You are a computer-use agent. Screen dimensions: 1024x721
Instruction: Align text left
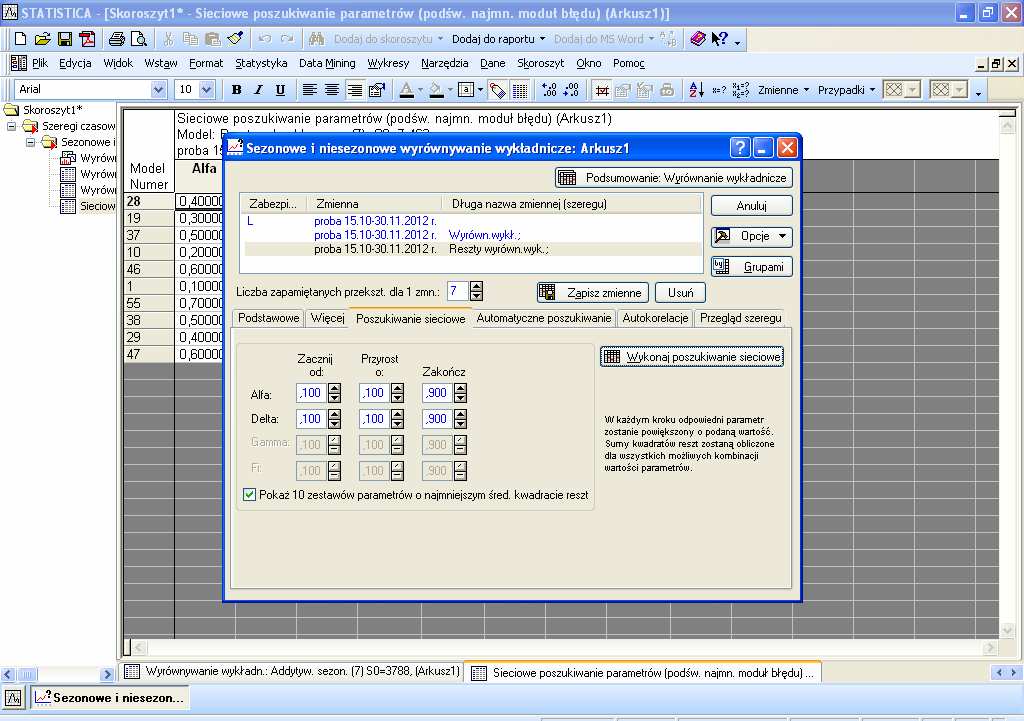(x=310, y=90)
